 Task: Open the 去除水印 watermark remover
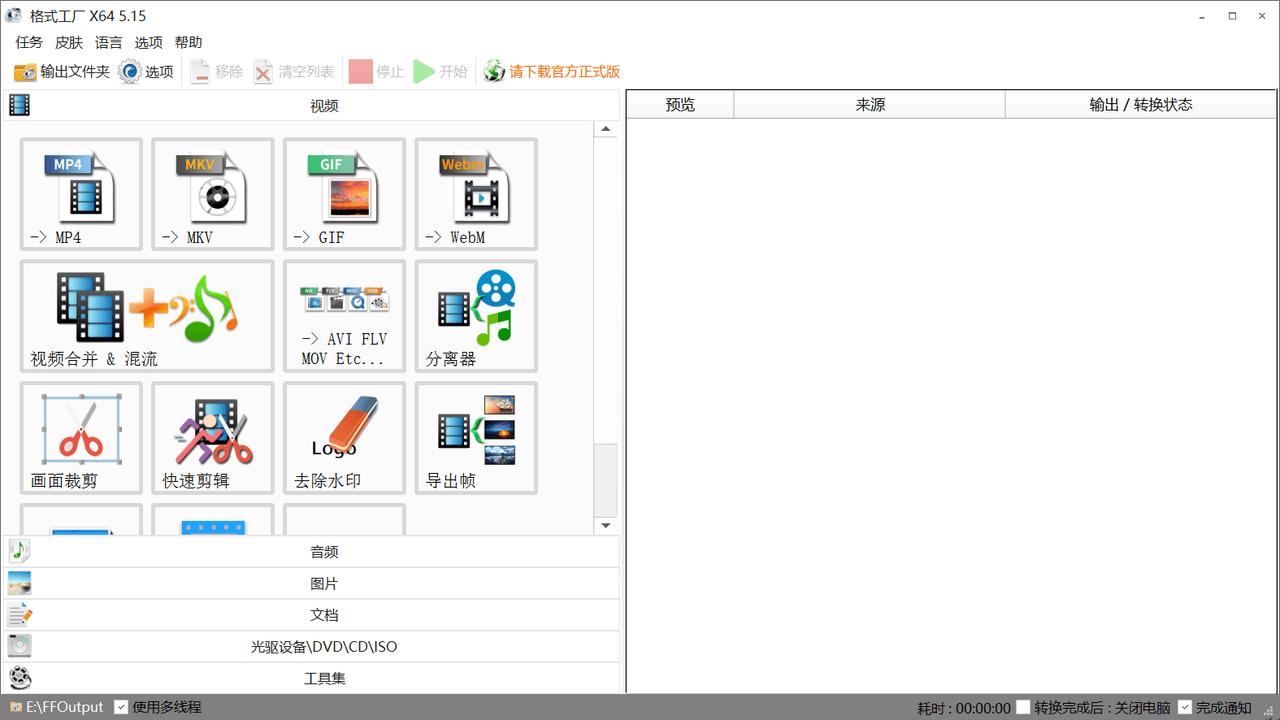tap(344, 438)
